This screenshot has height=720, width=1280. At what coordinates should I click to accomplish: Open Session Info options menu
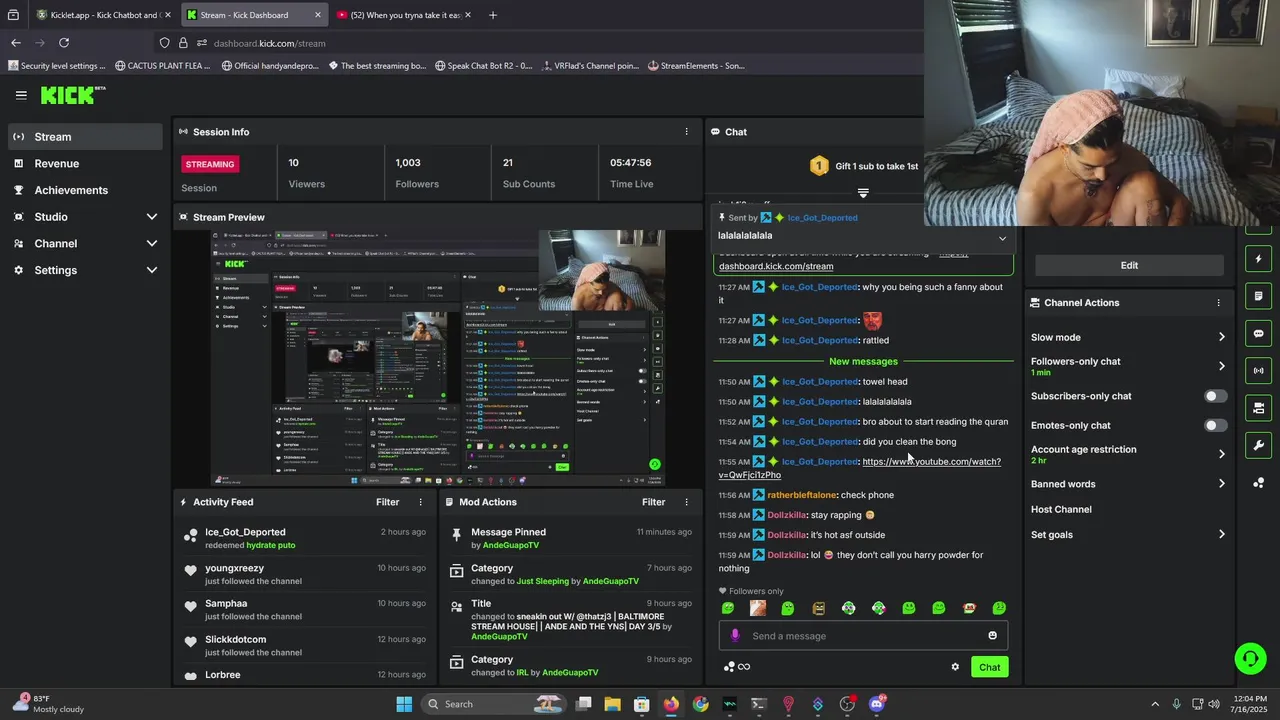(686, 132)
